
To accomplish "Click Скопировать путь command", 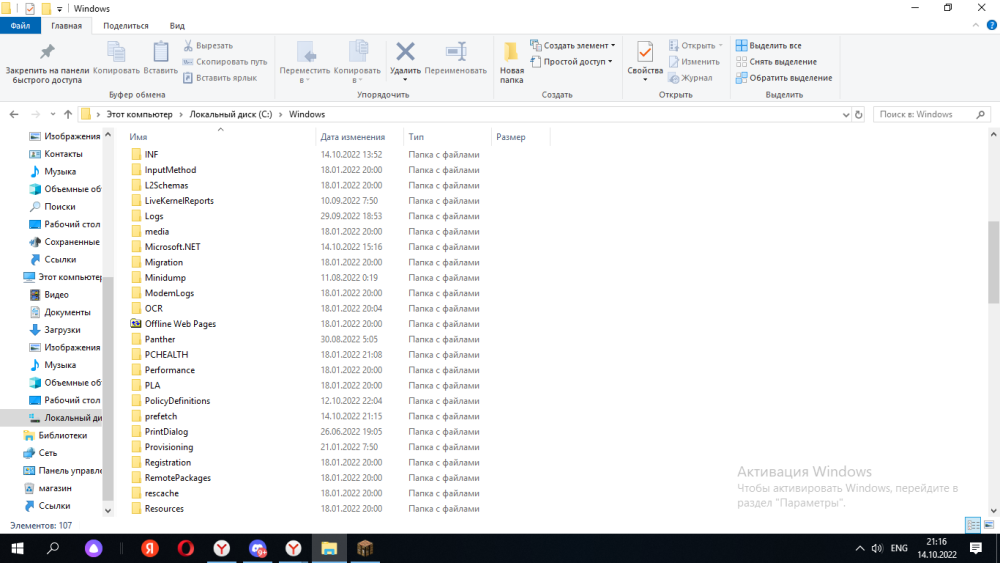I will (x=224, y=62).
